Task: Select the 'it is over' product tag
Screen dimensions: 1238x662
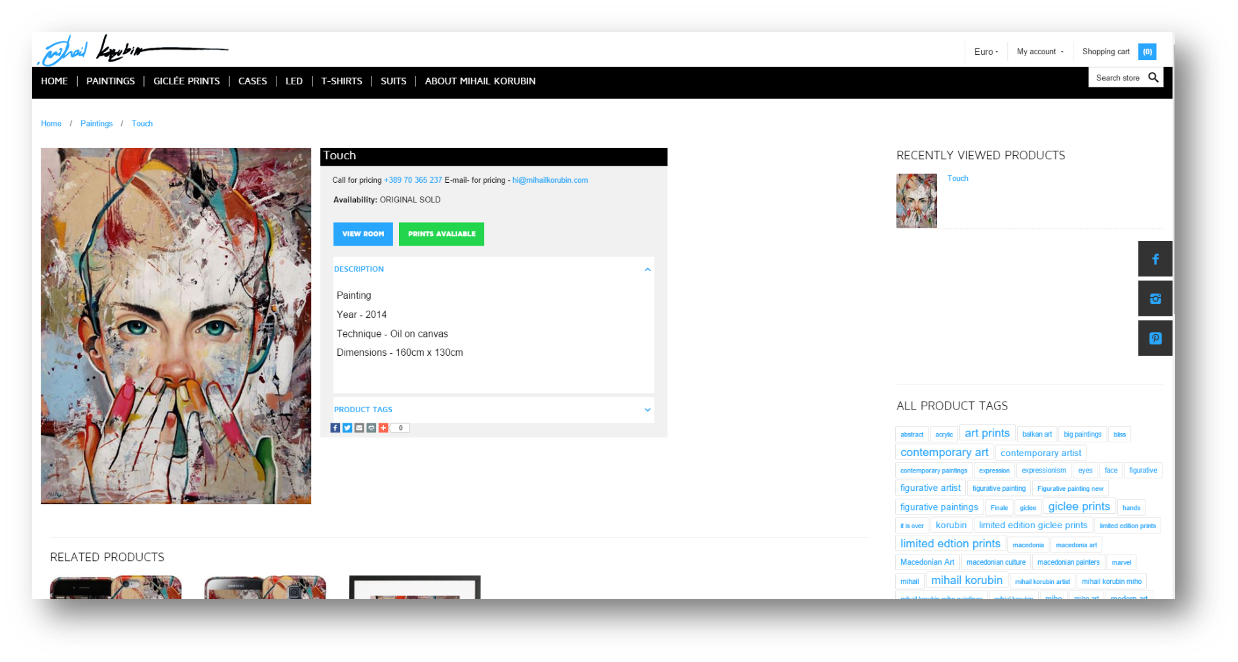Action: 912,526
